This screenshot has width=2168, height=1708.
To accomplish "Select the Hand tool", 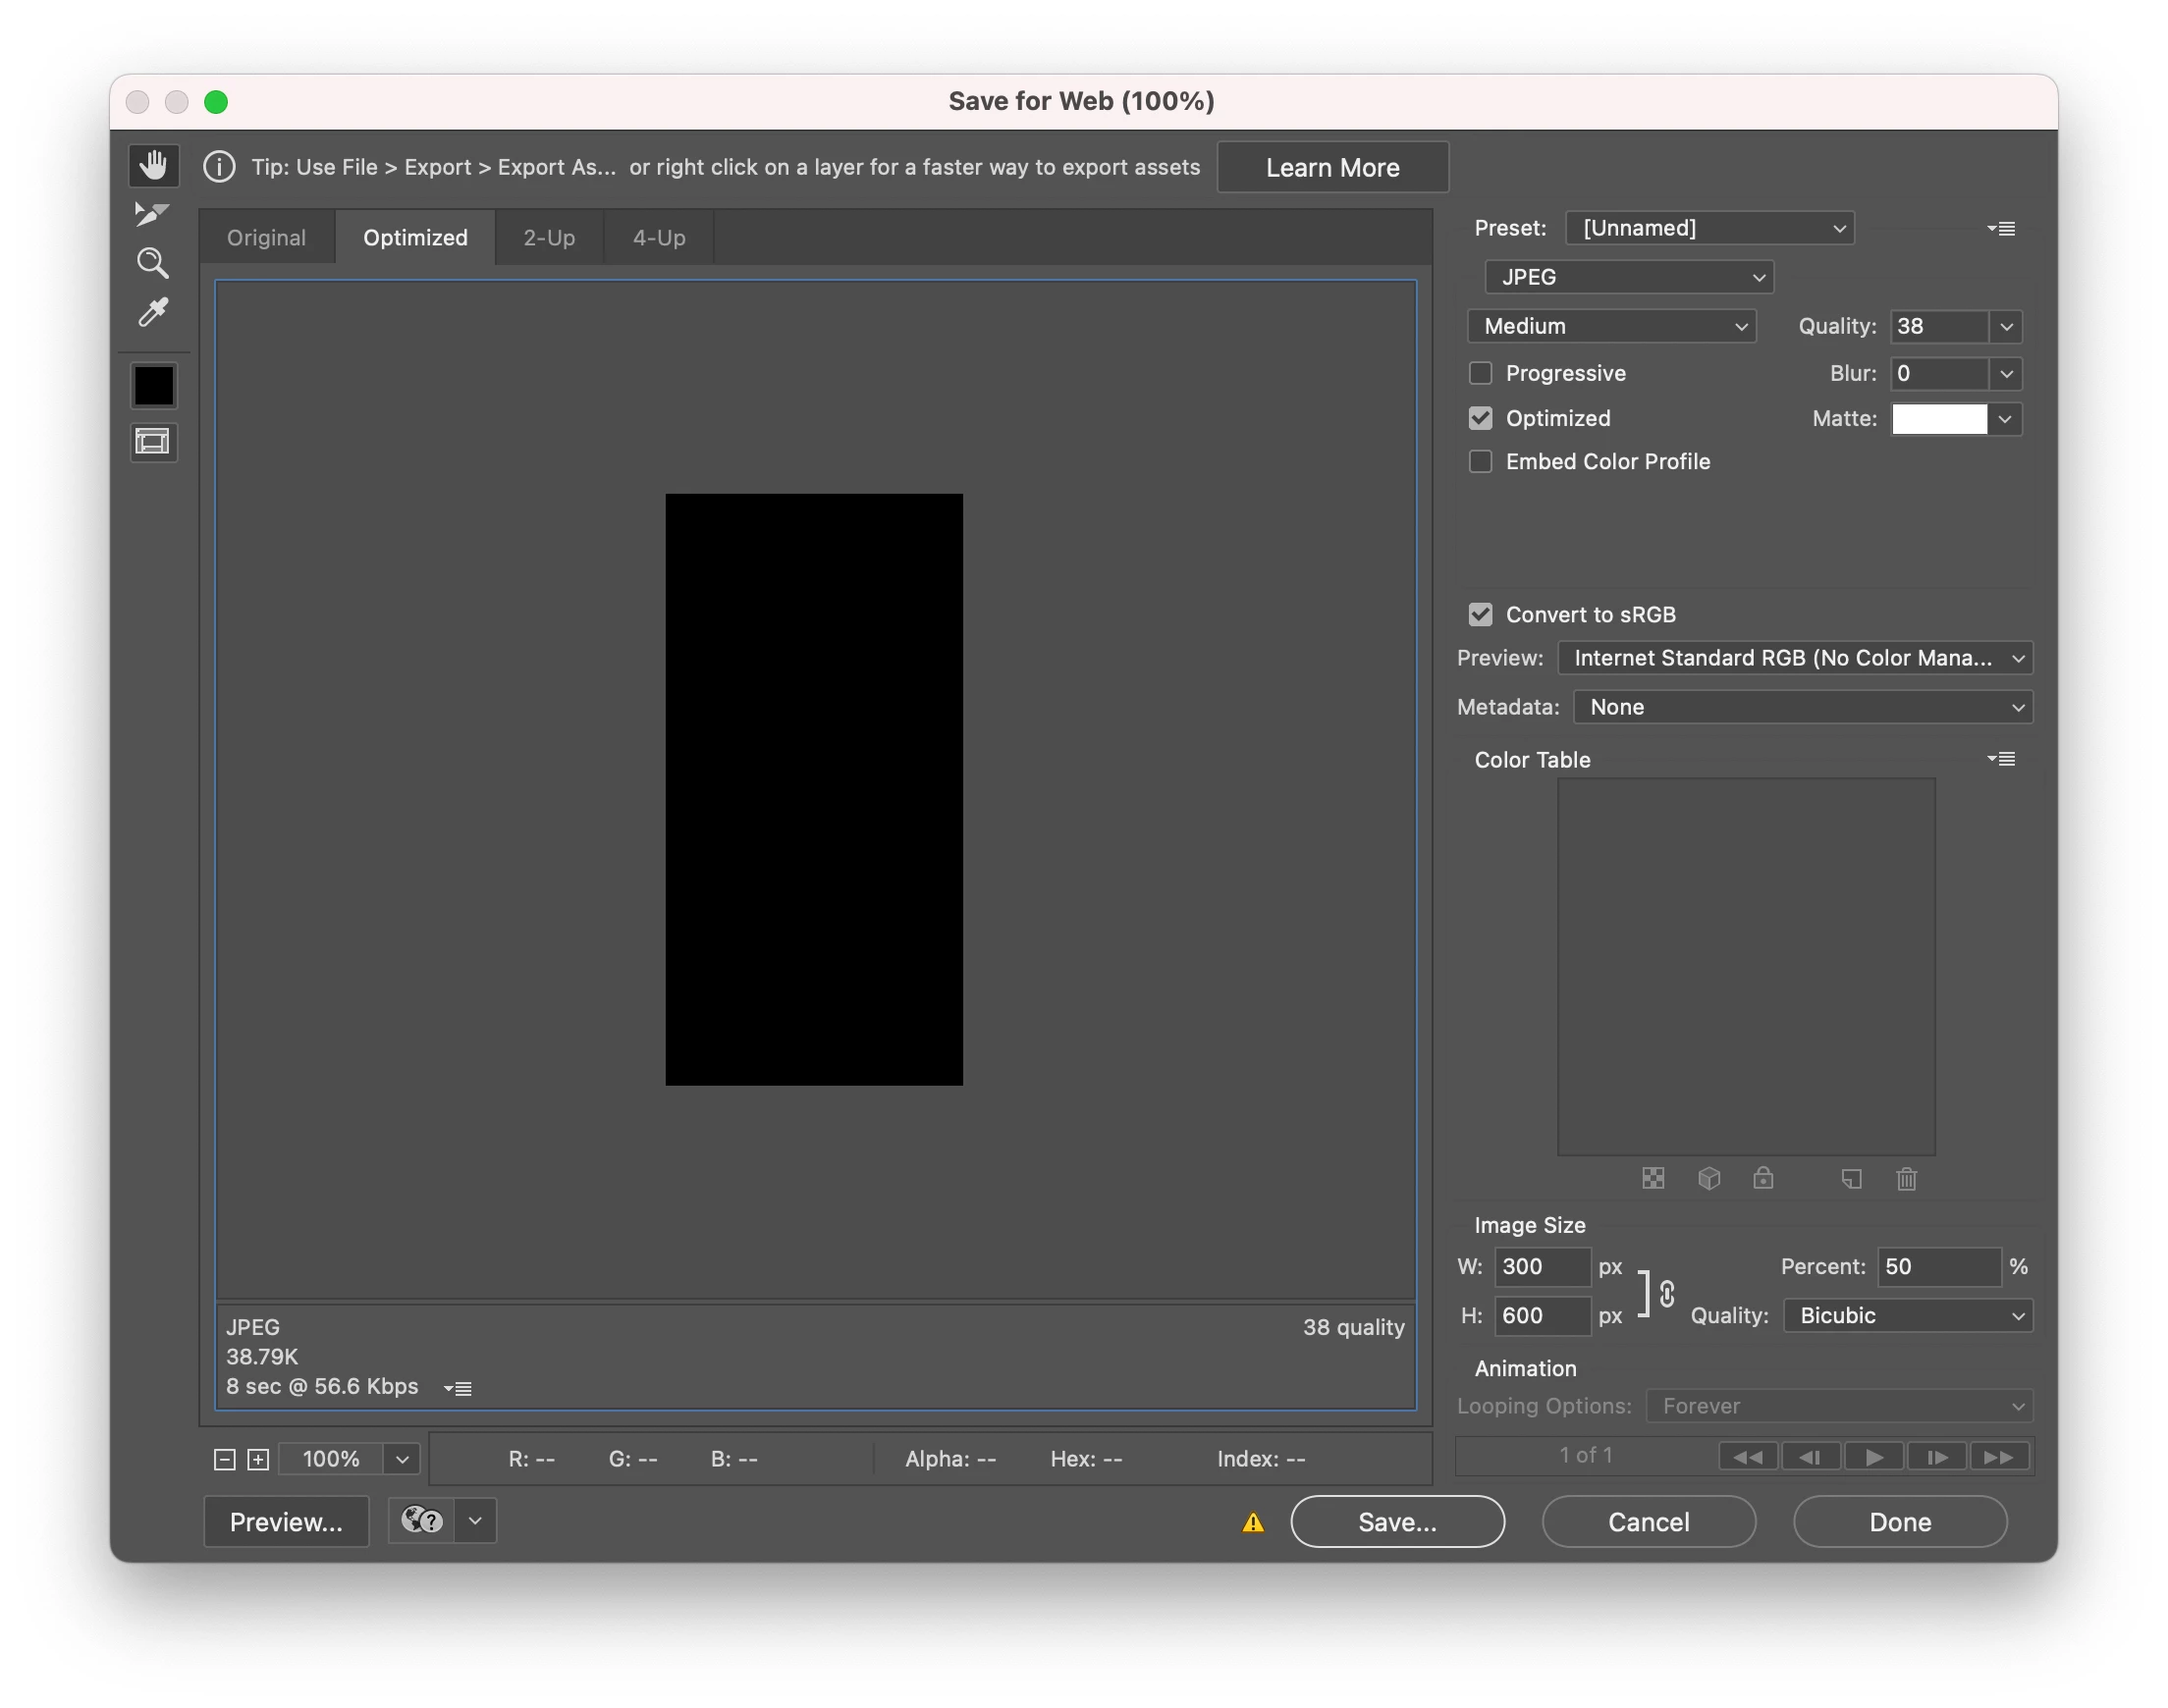I will click(x=153, y=165).
